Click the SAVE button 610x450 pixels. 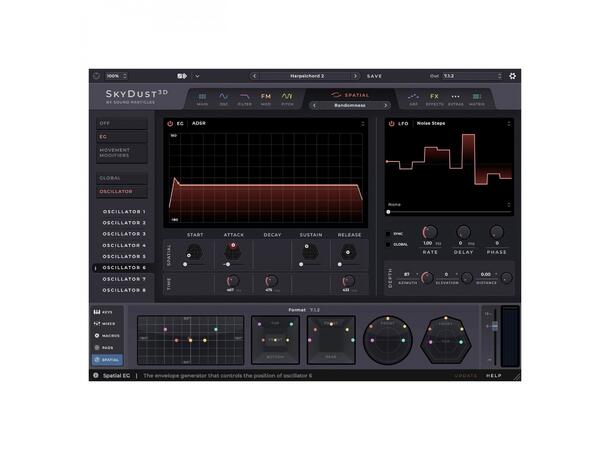click(374, 76)
